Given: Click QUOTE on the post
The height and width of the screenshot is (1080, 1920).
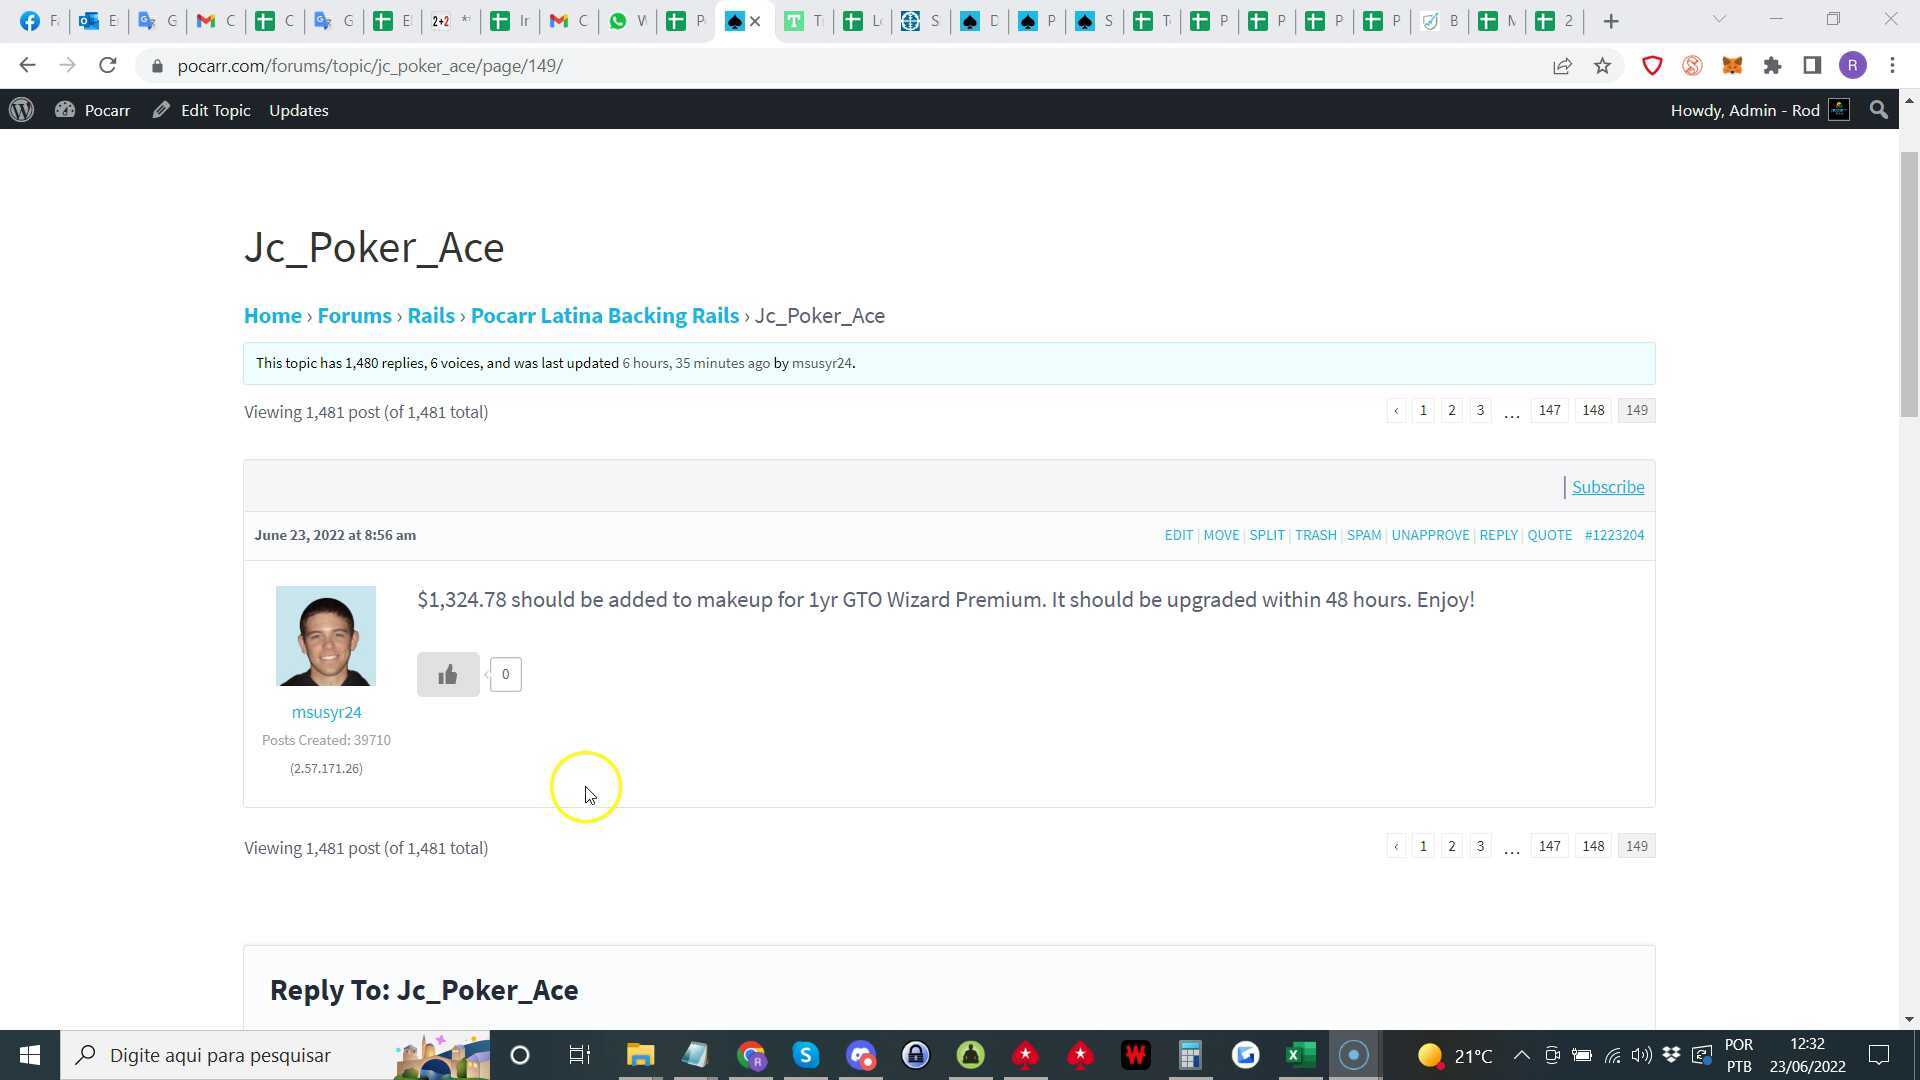Looking at the screenshot, I should [1549, 535].
